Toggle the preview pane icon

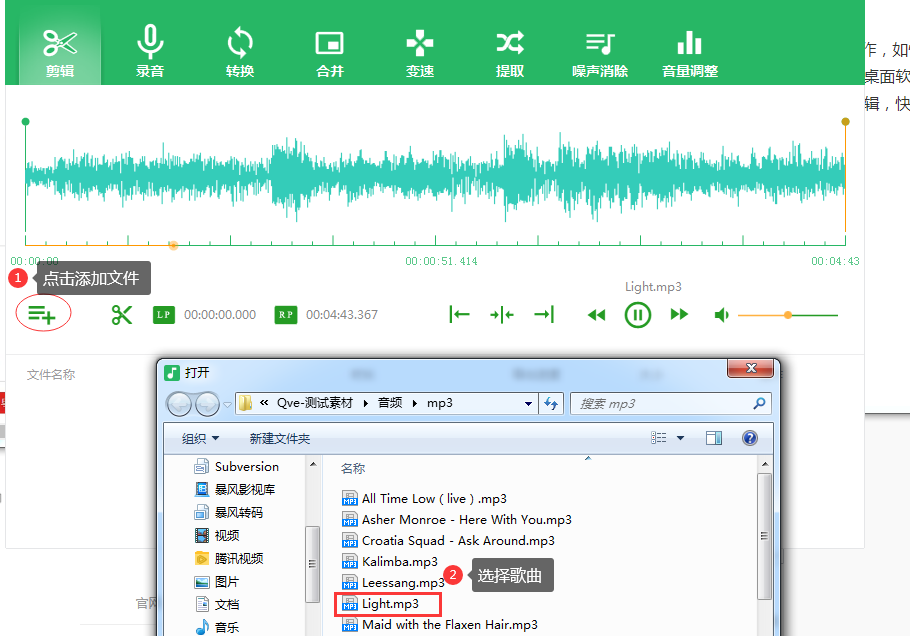click(714, 438)
